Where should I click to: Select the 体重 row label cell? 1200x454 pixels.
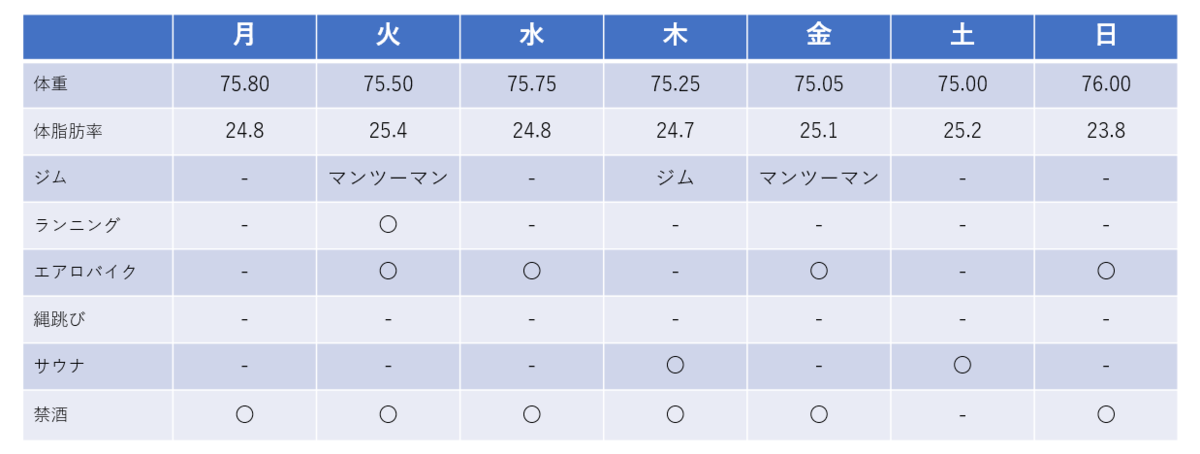point(97,84)
